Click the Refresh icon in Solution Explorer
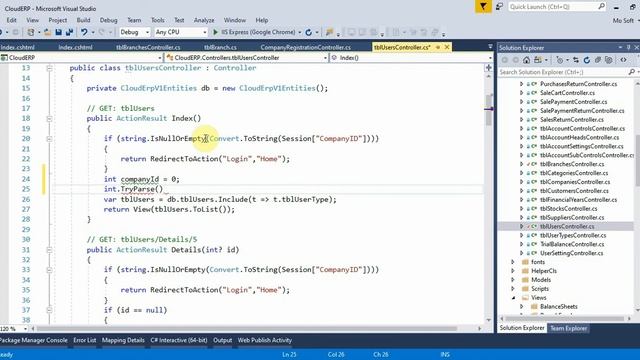The image size is (640, 360). click(587, 60)
